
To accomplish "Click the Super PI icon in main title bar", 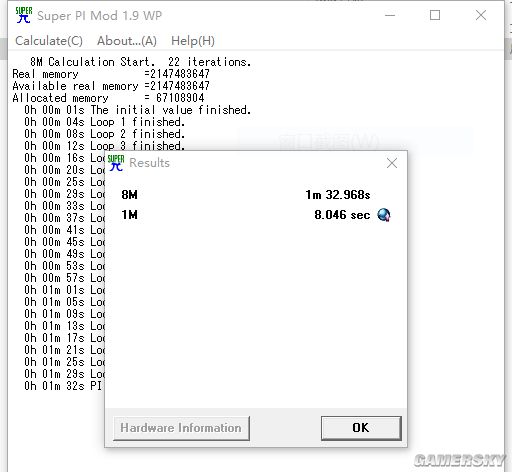I will (24, 15).
